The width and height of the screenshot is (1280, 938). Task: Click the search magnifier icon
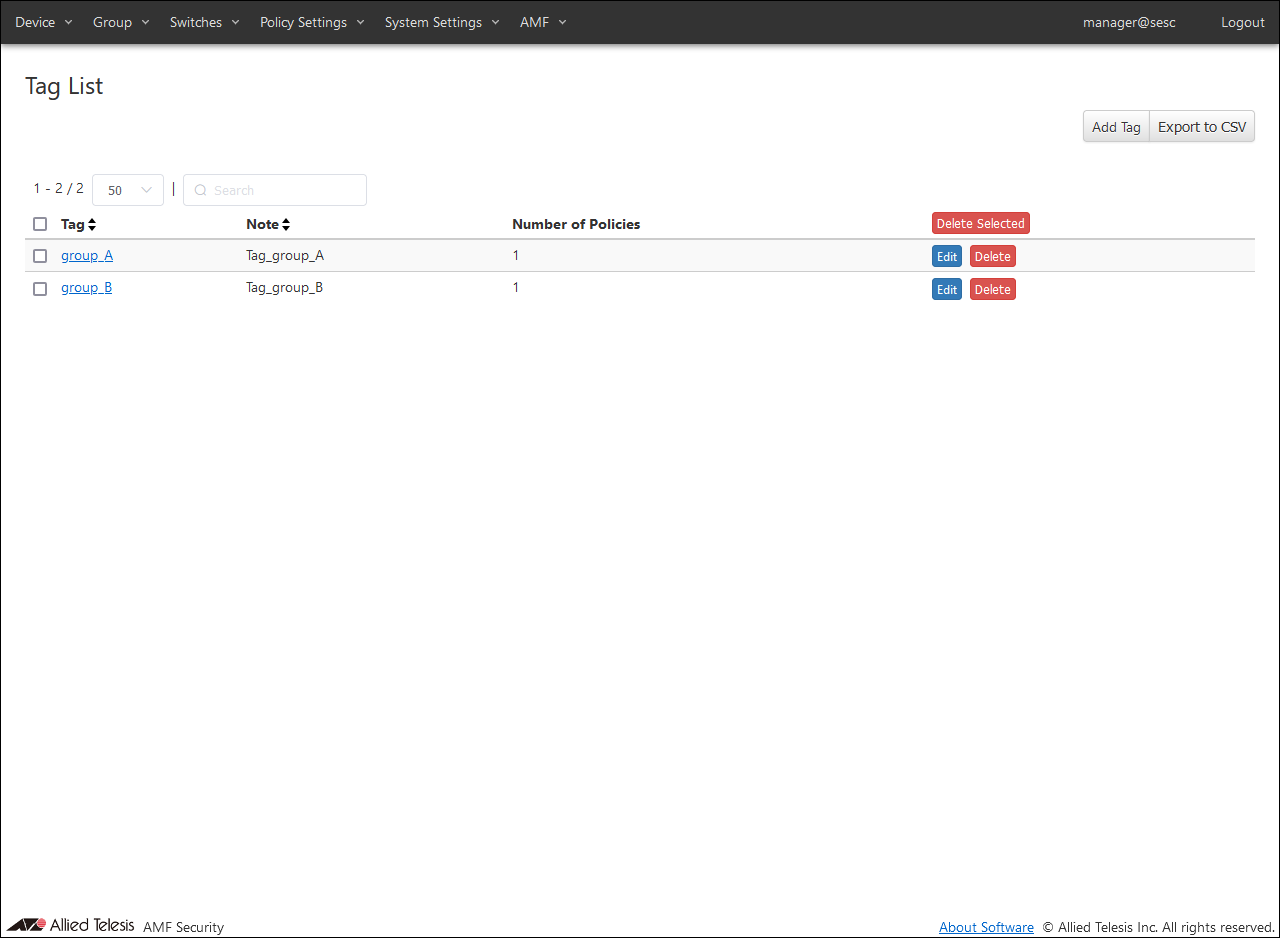pyautogui.click(x=200, y=190)
